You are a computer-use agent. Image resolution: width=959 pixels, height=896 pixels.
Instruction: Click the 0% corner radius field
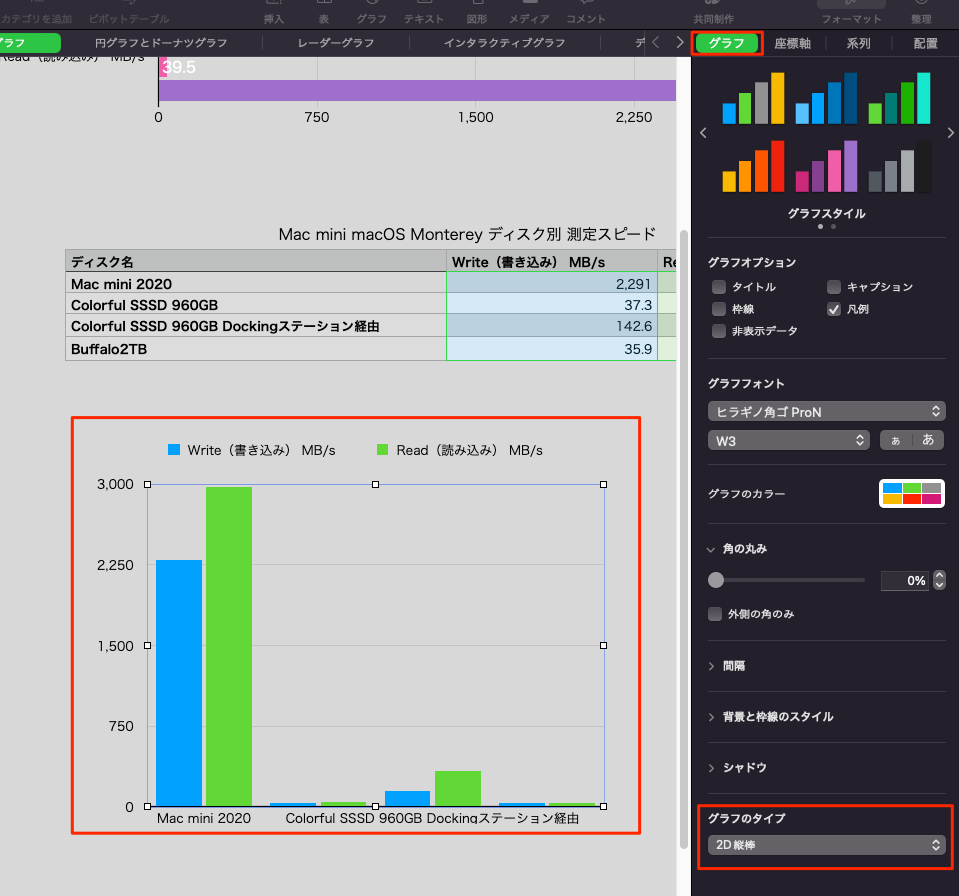tap(906, 580)
